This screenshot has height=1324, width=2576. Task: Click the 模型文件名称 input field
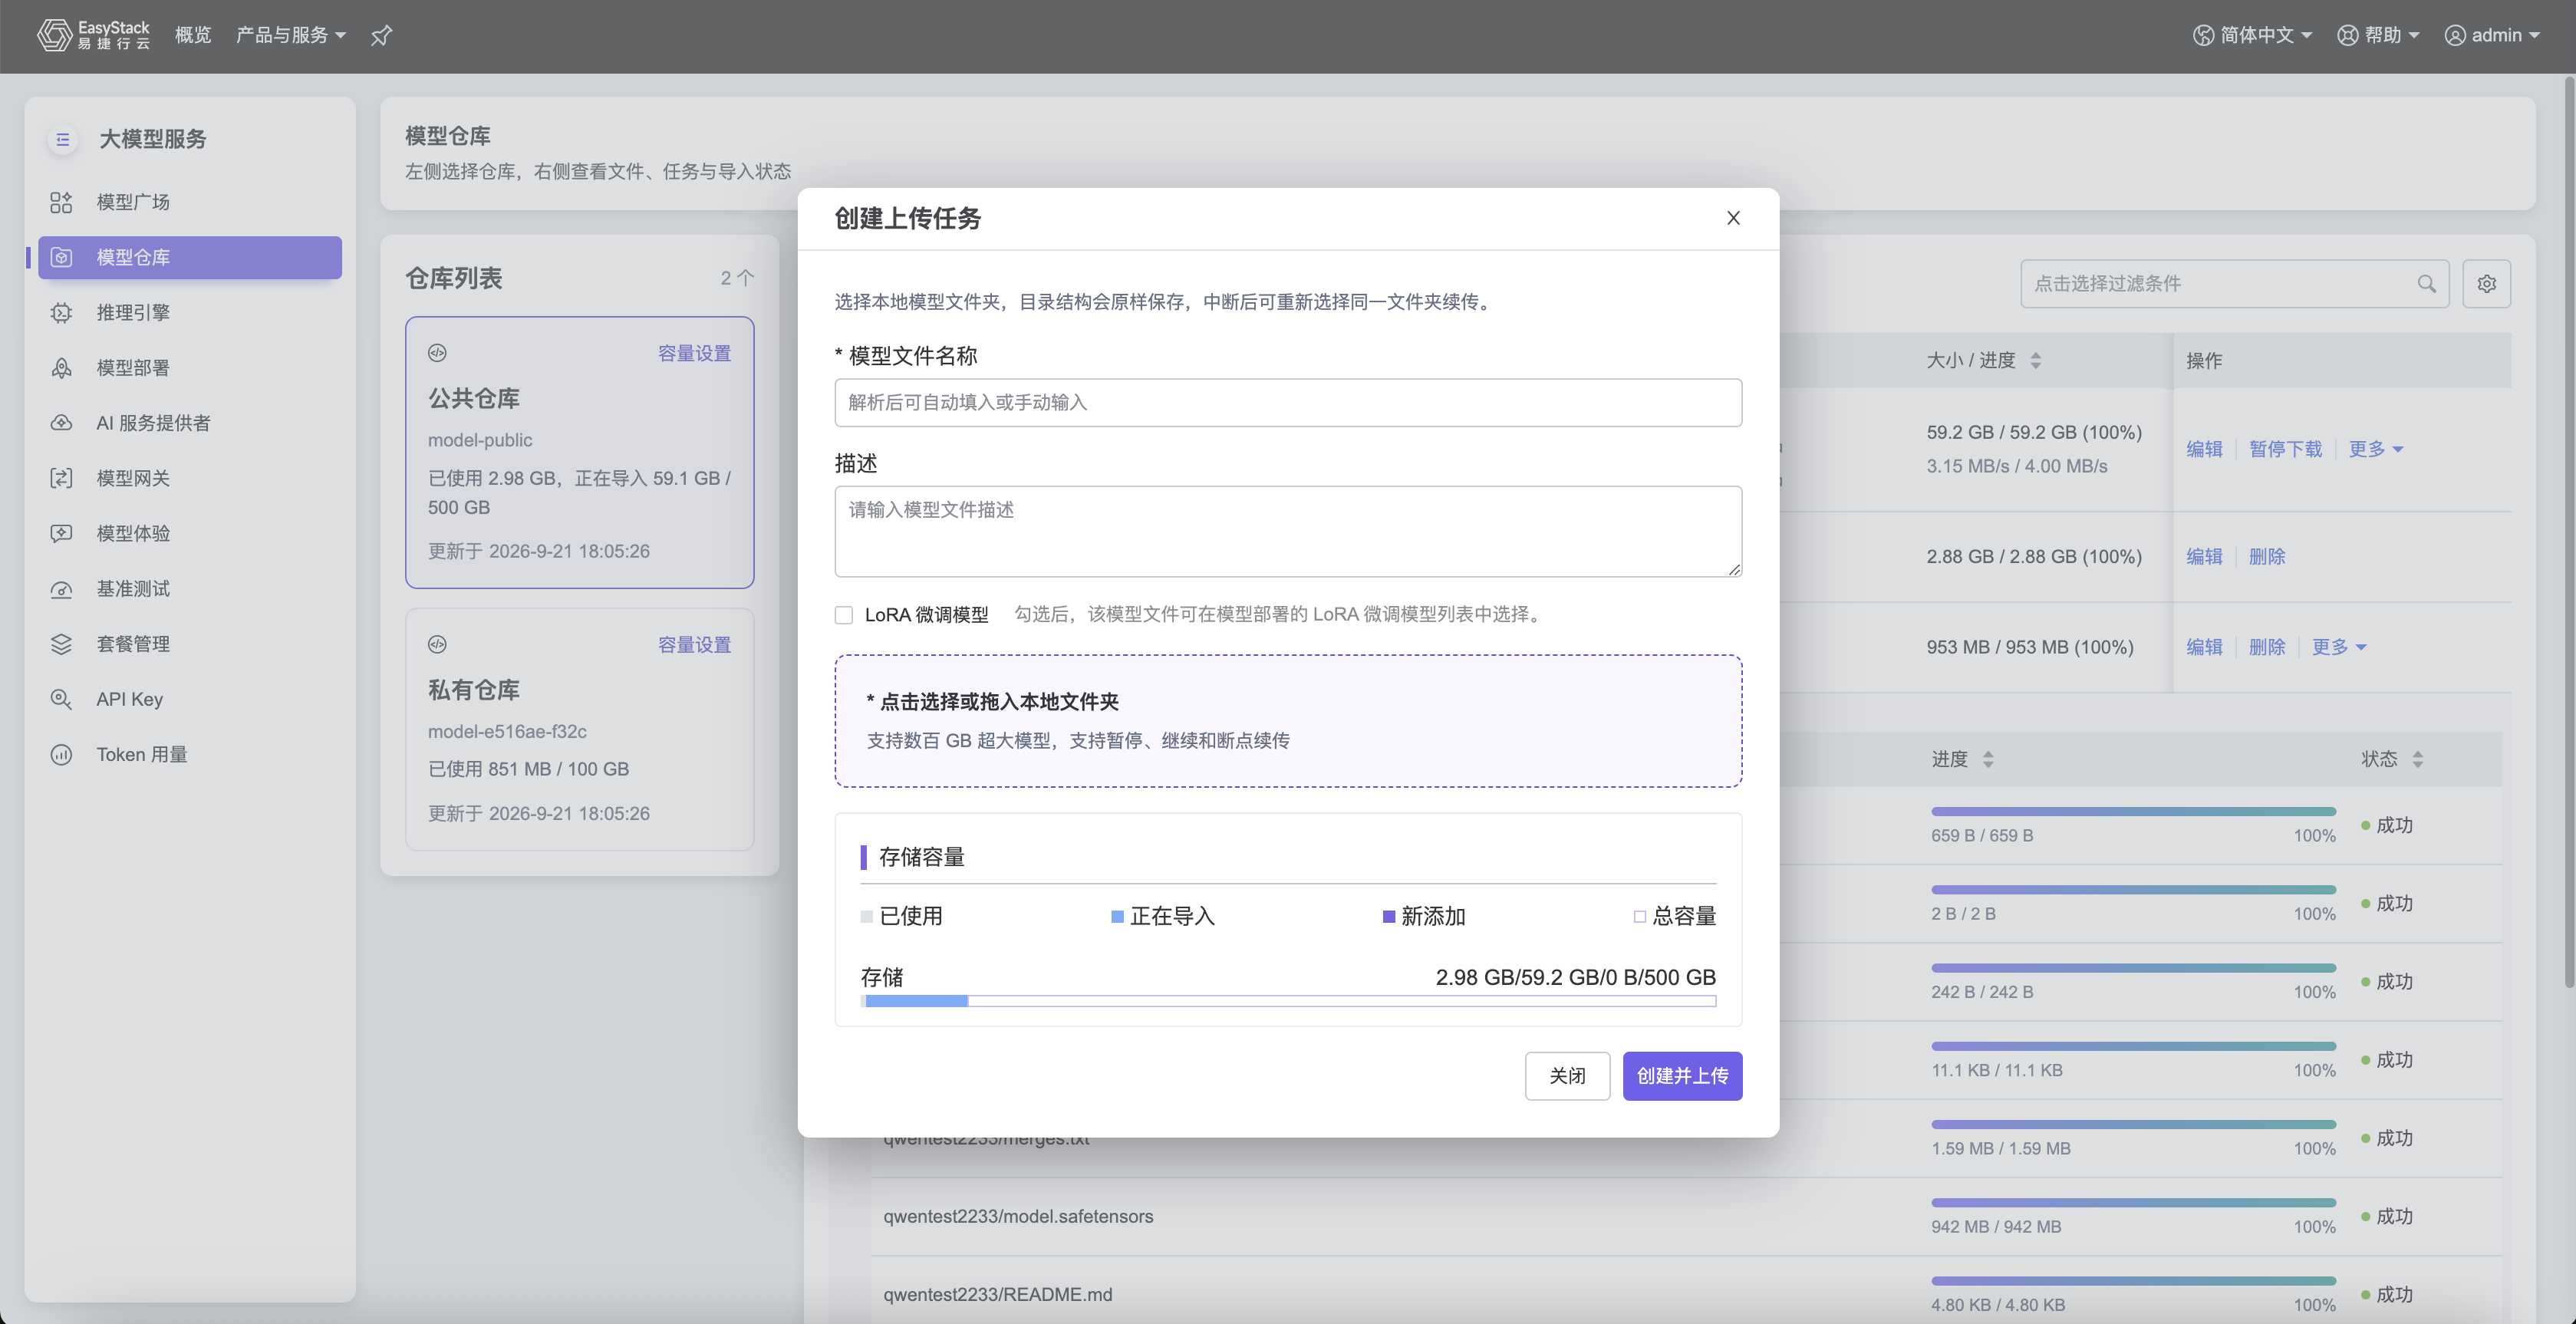(1288, 402)
